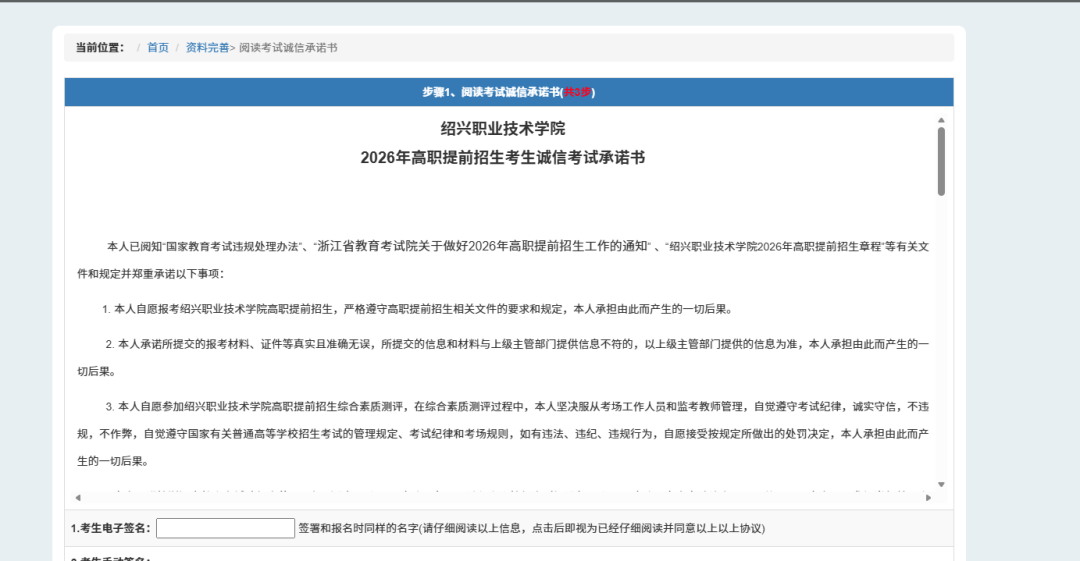Open the 首页 breadcrumb link
1080x561 pixels.
tap(158, 48)
